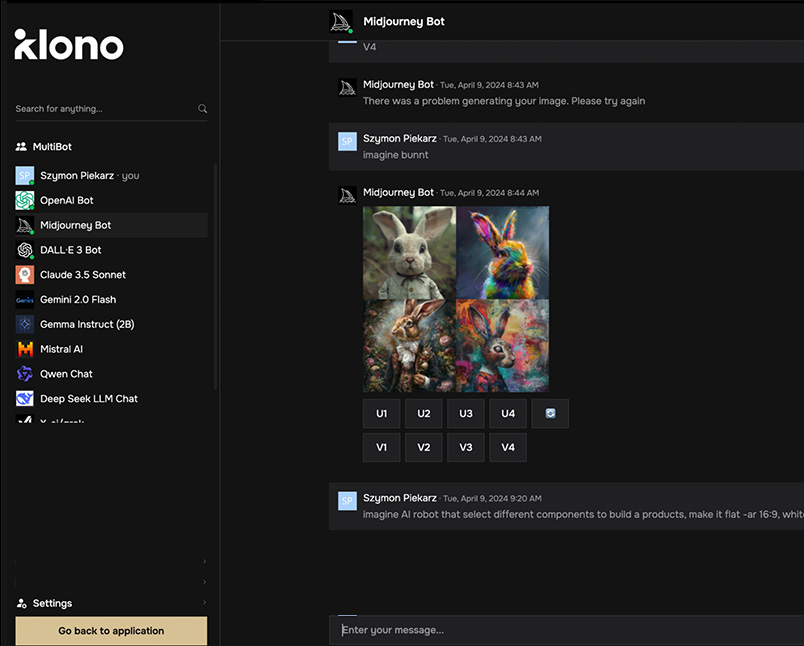The image size is (804, 646).
Task: Click SP avatar on "imagine bunnt" message
Action: coord(347,141)
